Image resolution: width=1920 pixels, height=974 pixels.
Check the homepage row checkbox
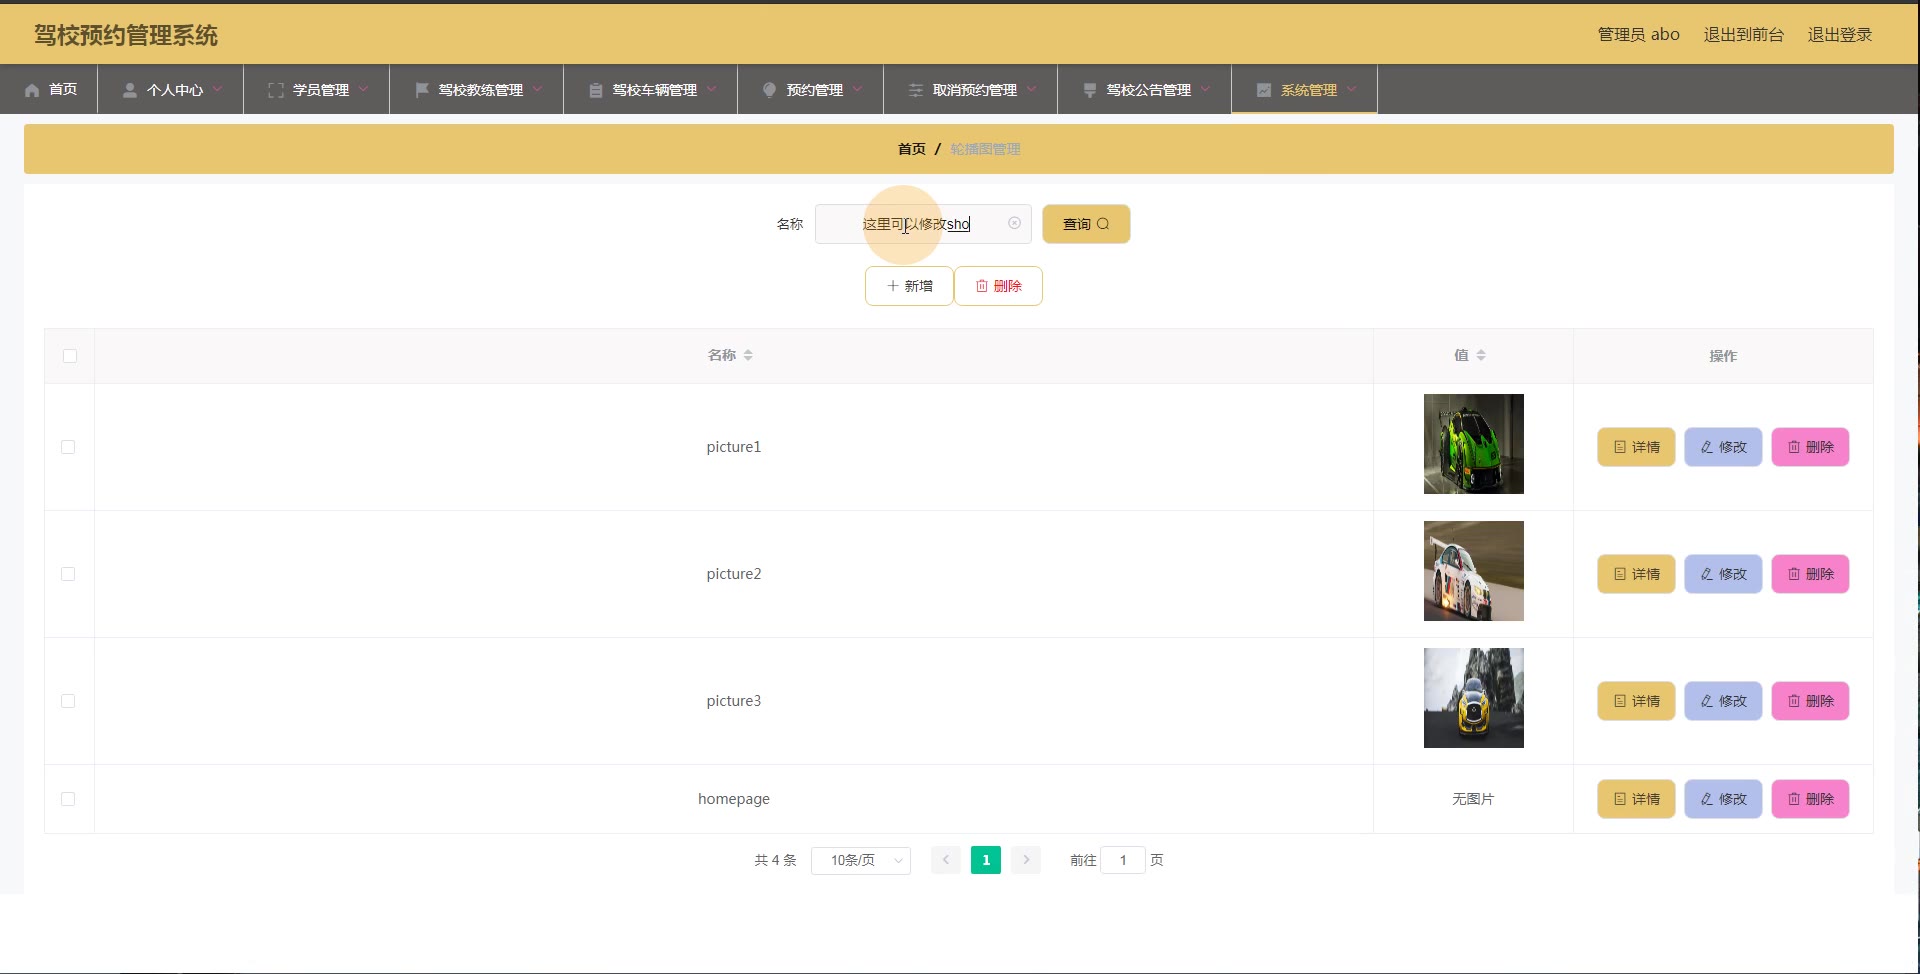click(x=68, y=799)
